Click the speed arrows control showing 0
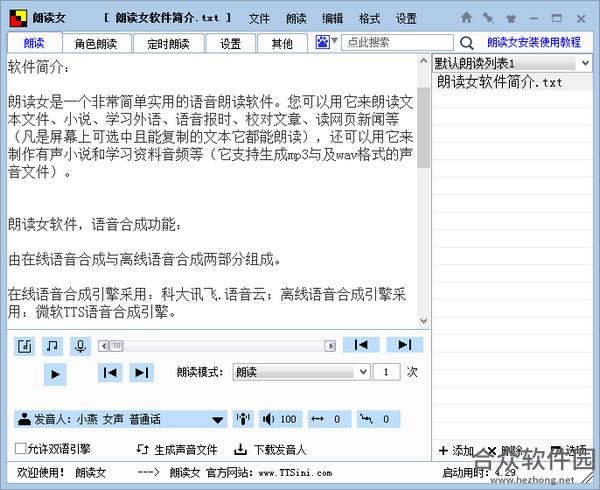 tap(329, 419)
